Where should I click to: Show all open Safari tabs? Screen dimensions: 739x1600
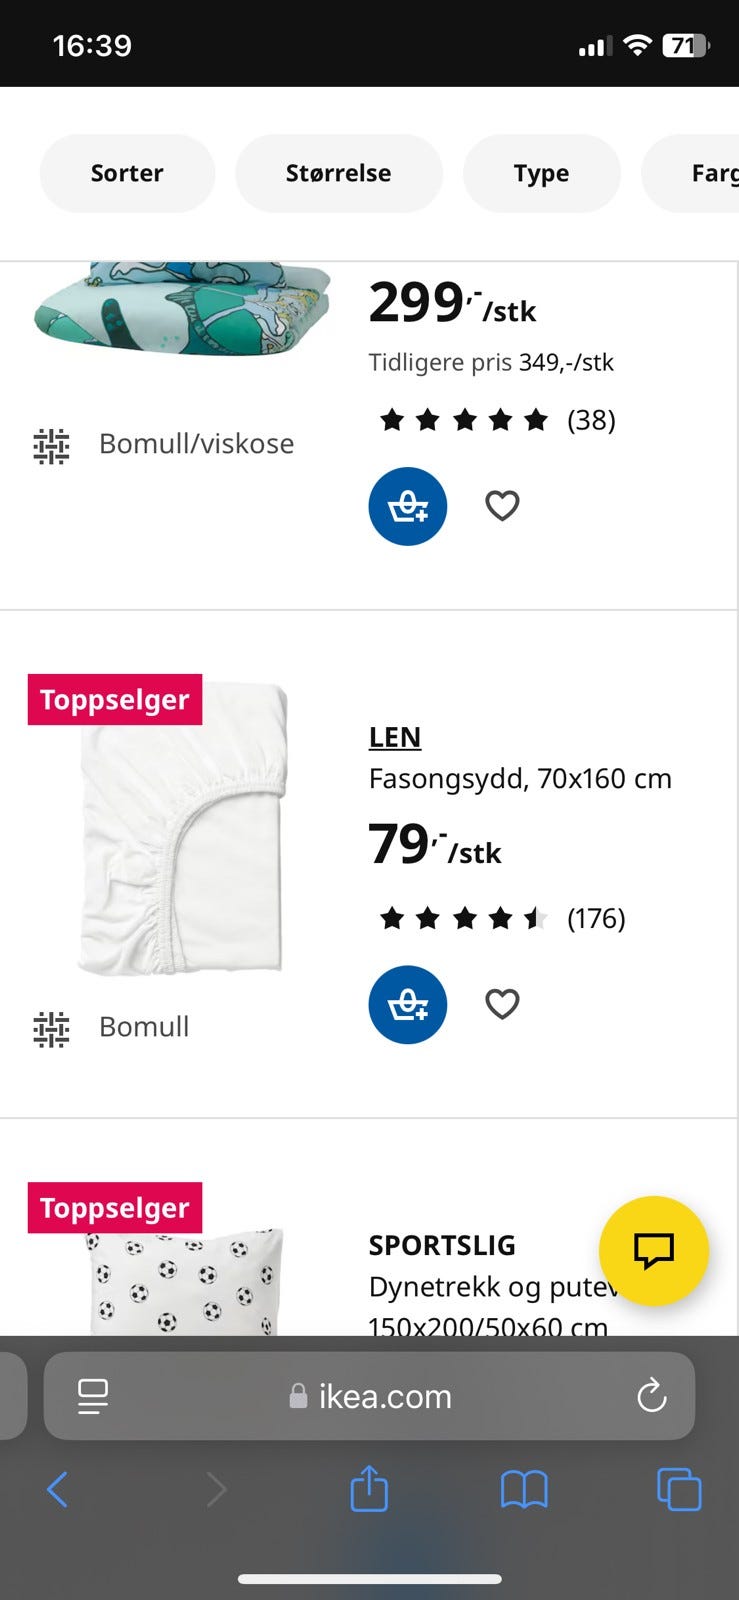coord(679,1489)
